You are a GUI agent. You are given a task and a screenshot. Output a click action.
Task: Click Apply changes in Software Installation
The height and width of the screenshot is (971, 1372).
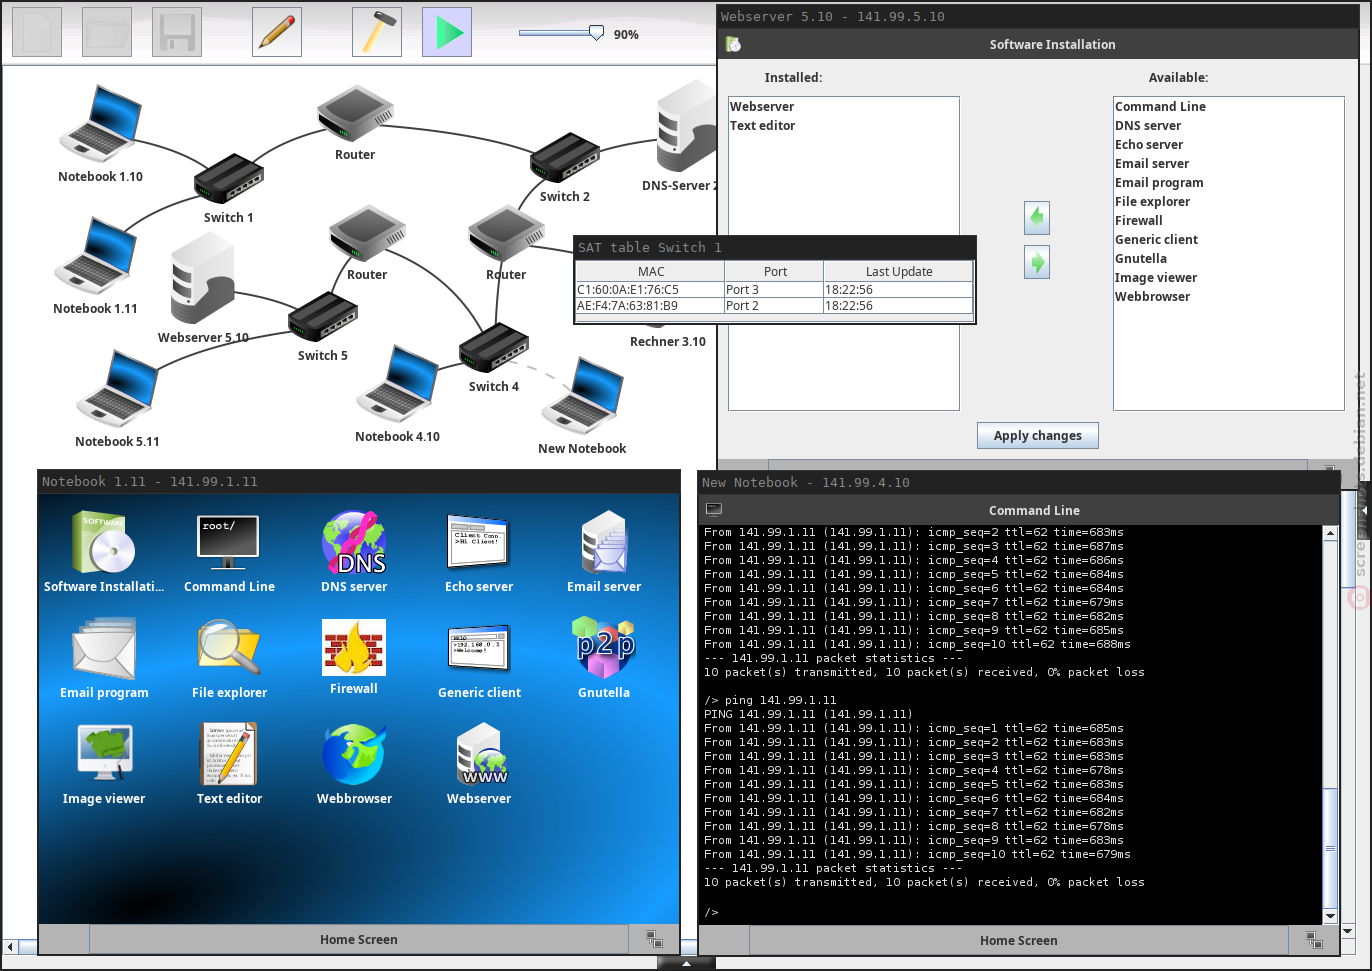click(x=1038, y=435)
